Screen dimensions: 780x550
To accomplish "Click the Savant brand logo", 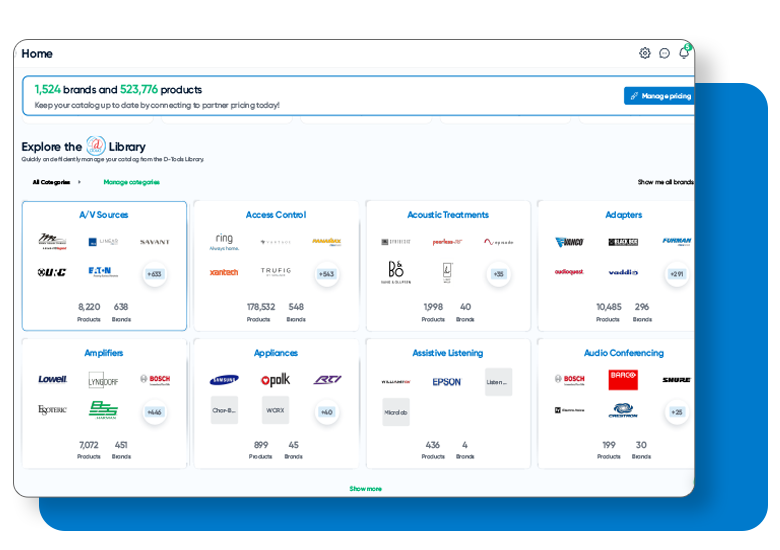I will click(155, 242).
